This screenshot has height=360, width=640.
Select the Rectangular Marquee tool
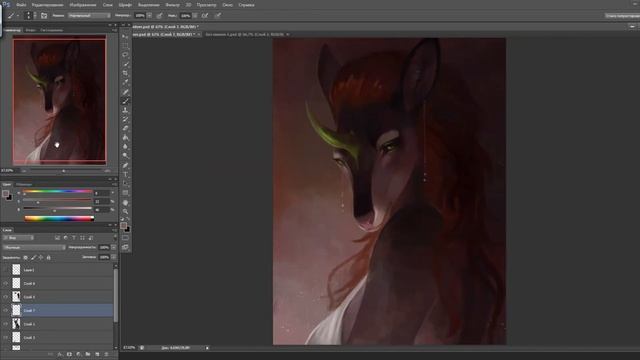tap(125, 45)
